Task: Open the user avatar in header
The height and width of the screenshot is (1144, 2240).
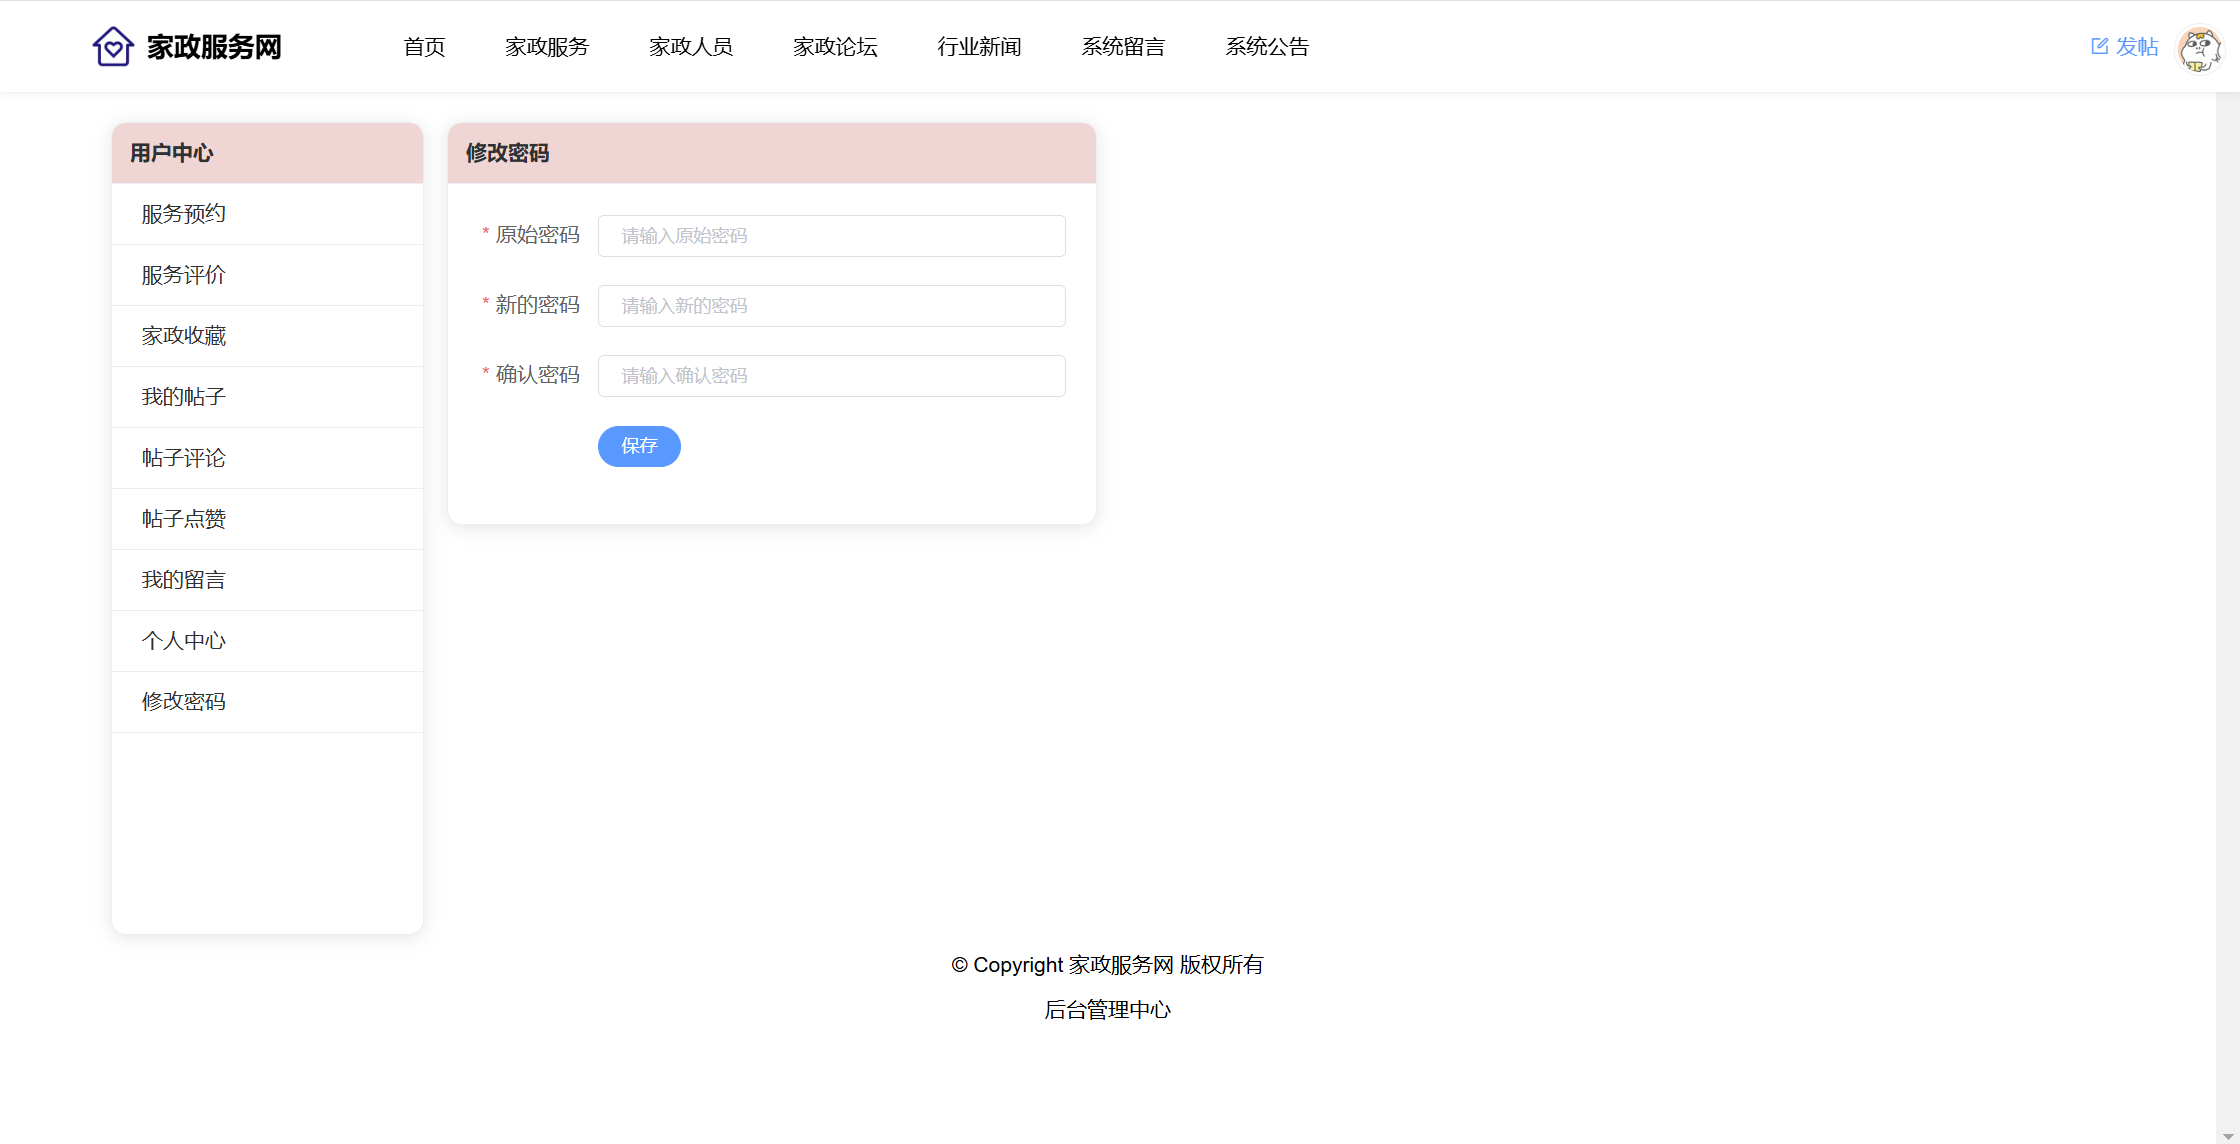Action: coord(2199,48)
